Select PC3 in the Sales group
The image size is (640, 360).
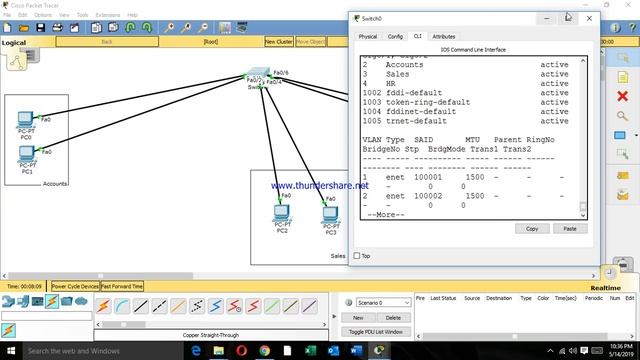(x=330, y=215)
